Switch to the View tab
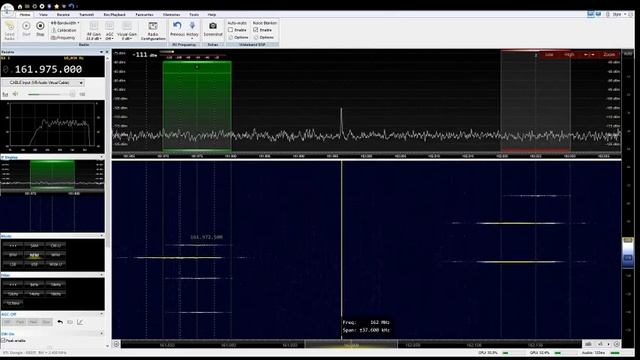Screen dimensions: 640x360 [43, 15]
